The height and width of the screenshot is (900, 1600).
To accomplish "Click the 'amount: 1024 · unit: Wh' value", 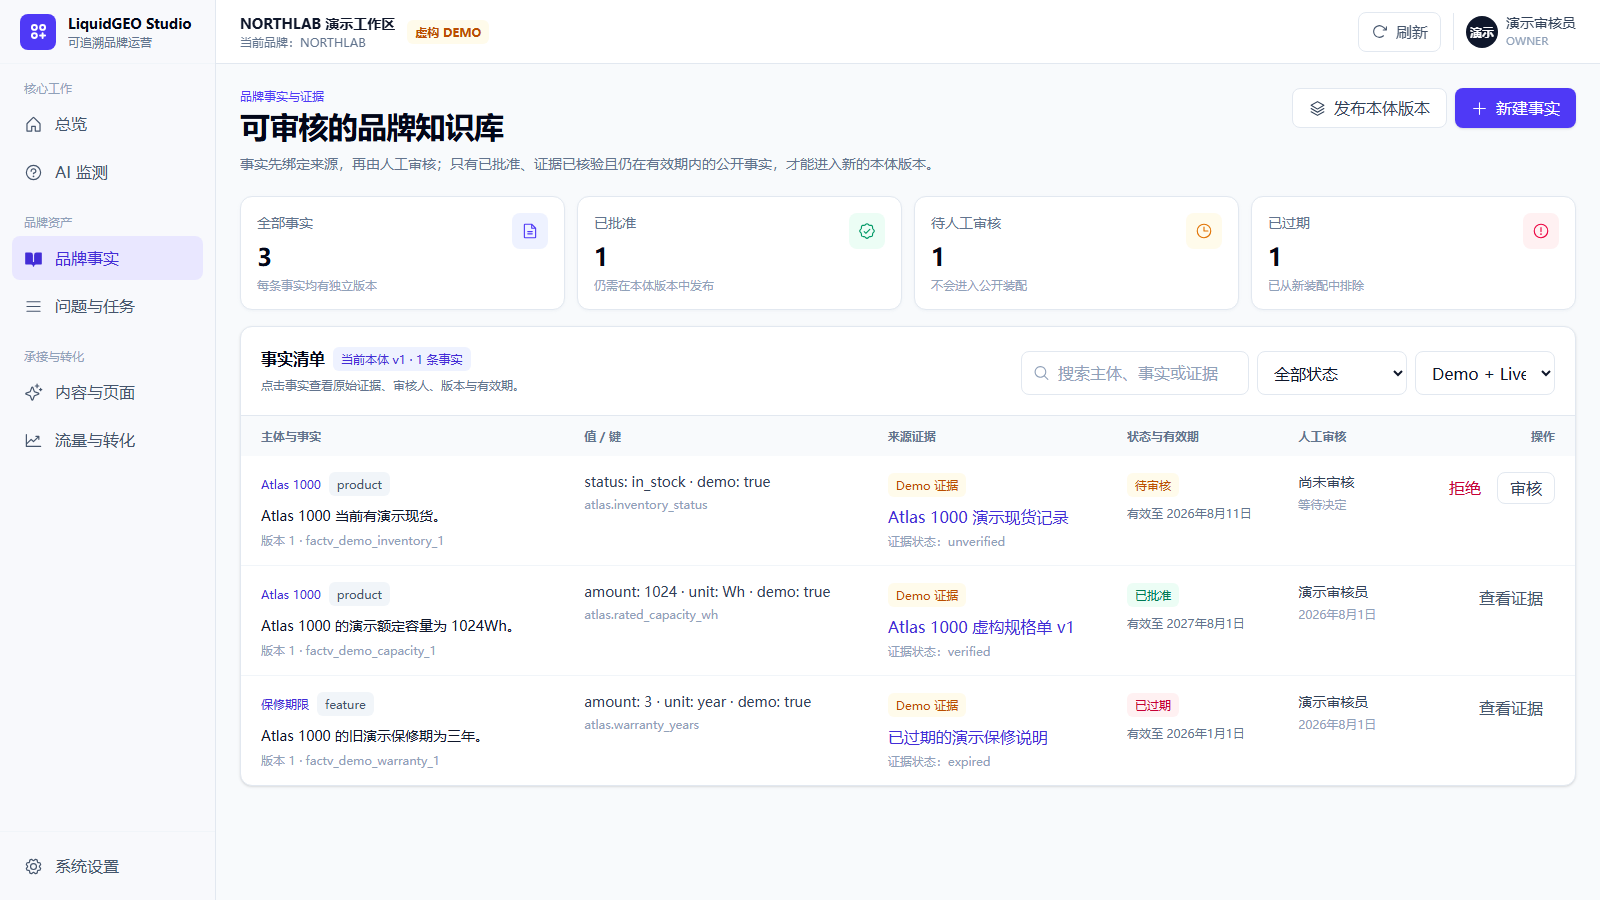I will coord(665,592).
